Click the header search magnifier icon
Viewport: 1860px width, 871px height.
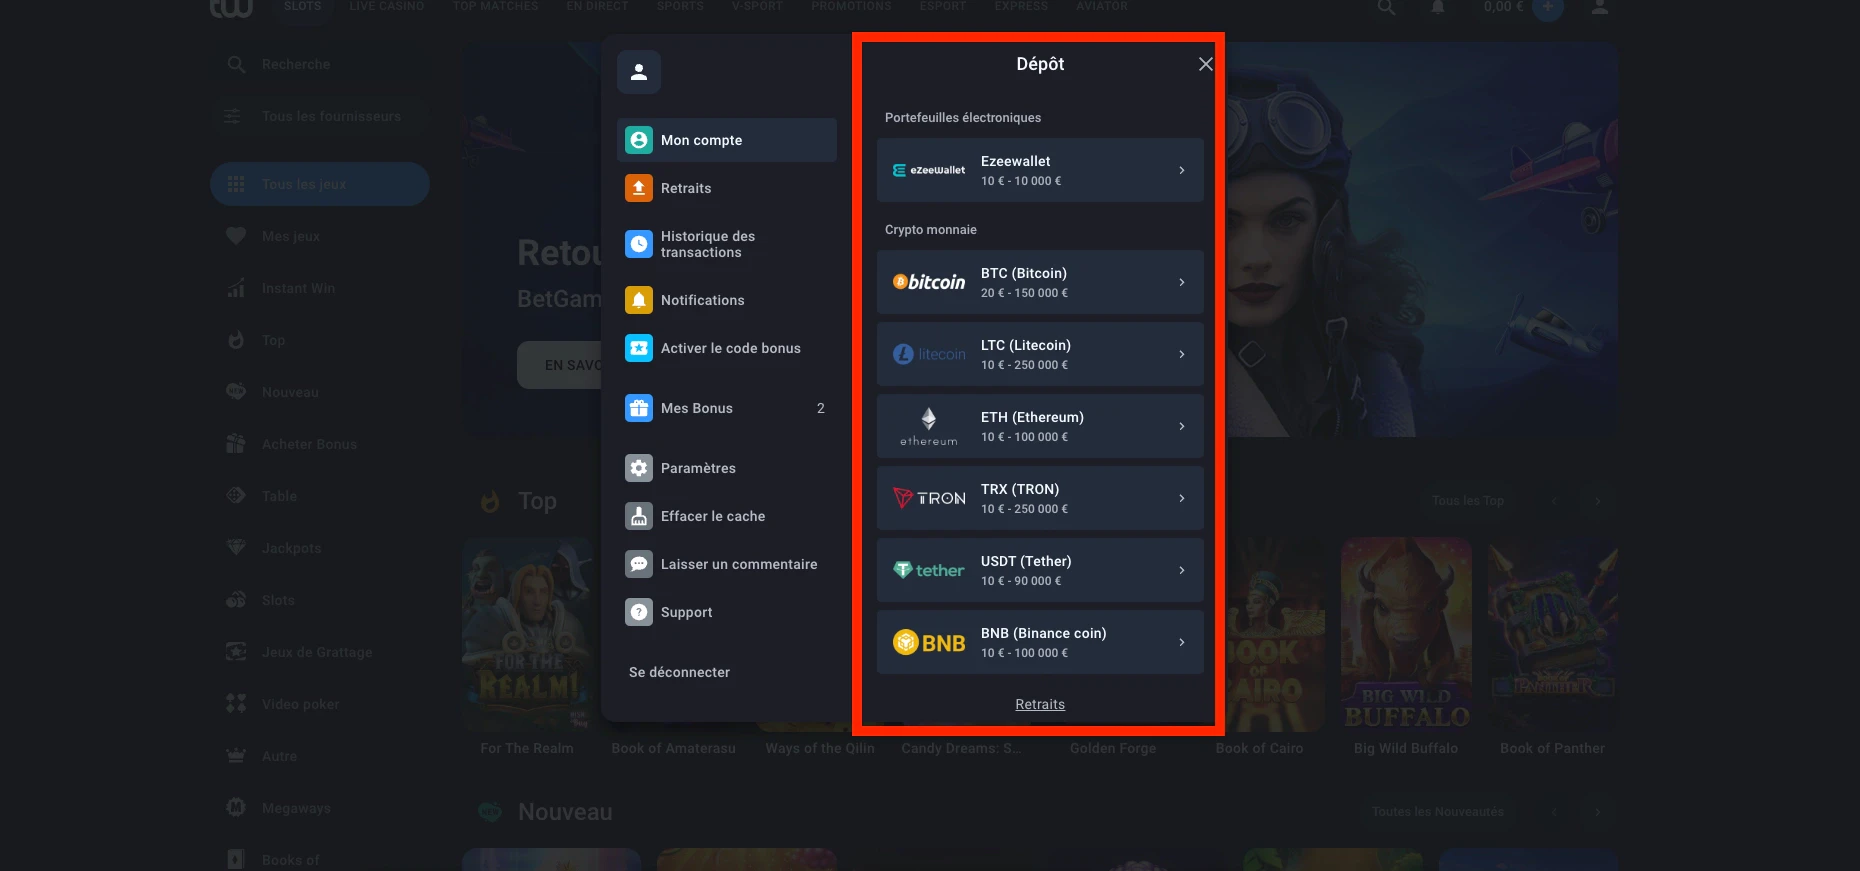tap(1386, 7)
